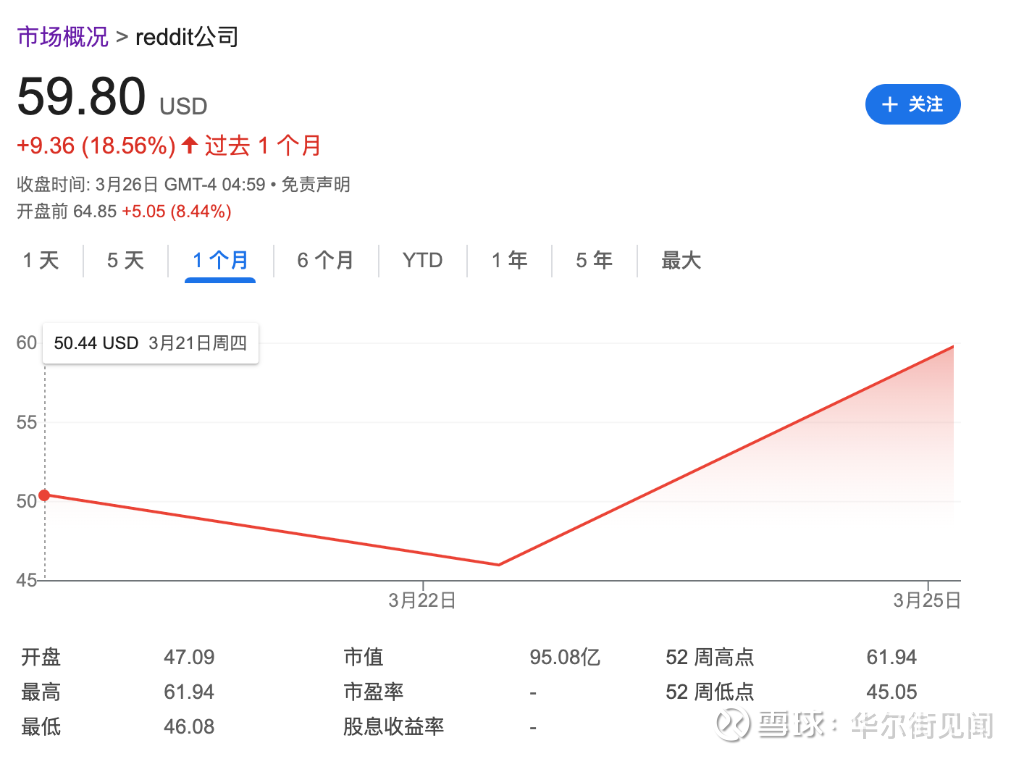Click the 55 y-axis label

(27, 422)
